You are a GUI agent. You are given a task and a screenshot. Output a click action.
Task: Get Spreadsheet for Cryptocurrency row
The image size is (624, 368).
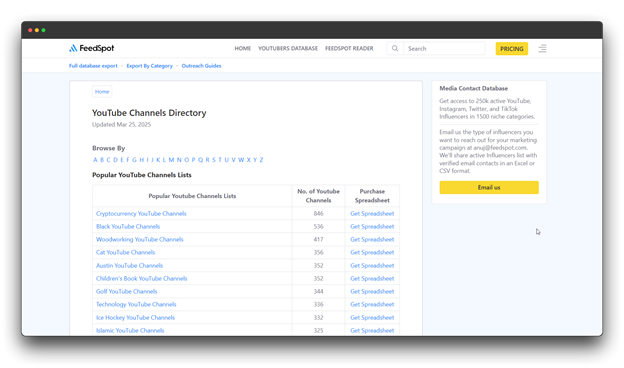tap(372, 214)
